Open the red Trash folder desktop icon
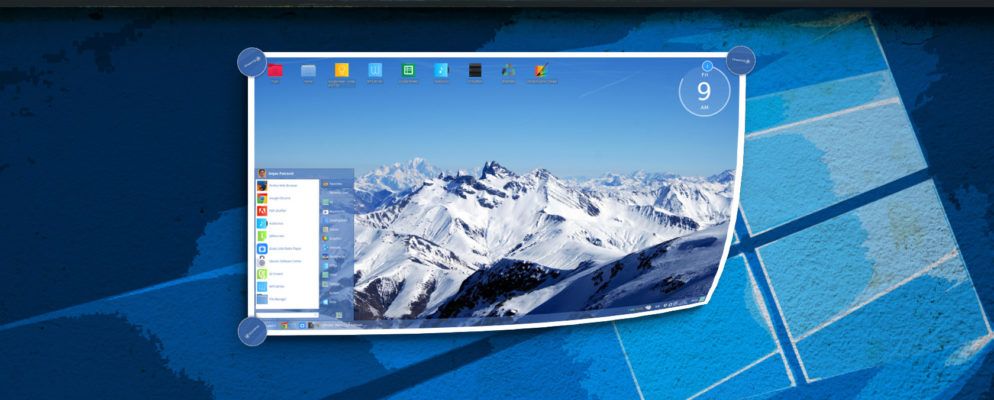 275,70
